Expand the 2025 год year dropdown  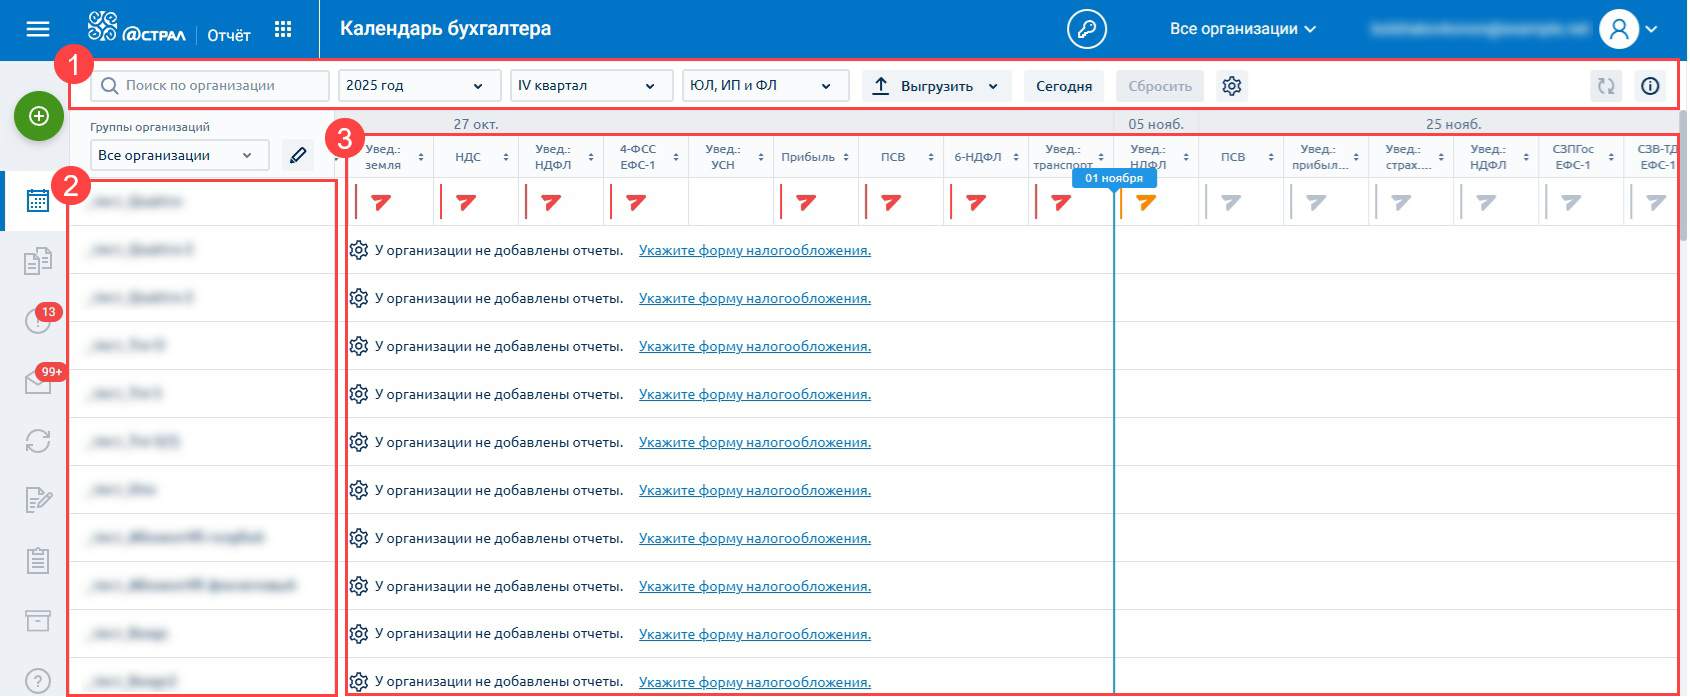(414, 86)
